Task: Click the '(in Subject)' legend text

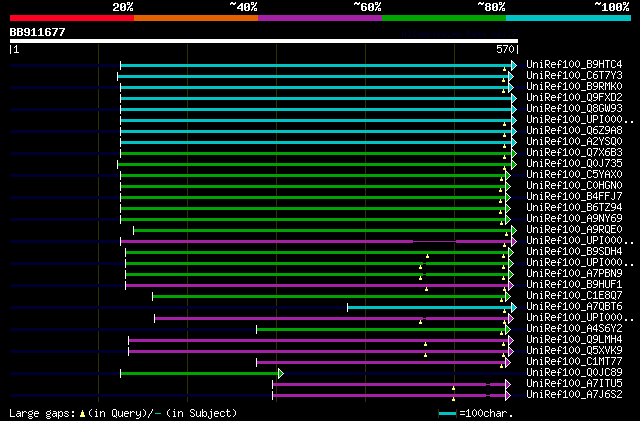Action: pyautogui.click(x=201, y=414)
